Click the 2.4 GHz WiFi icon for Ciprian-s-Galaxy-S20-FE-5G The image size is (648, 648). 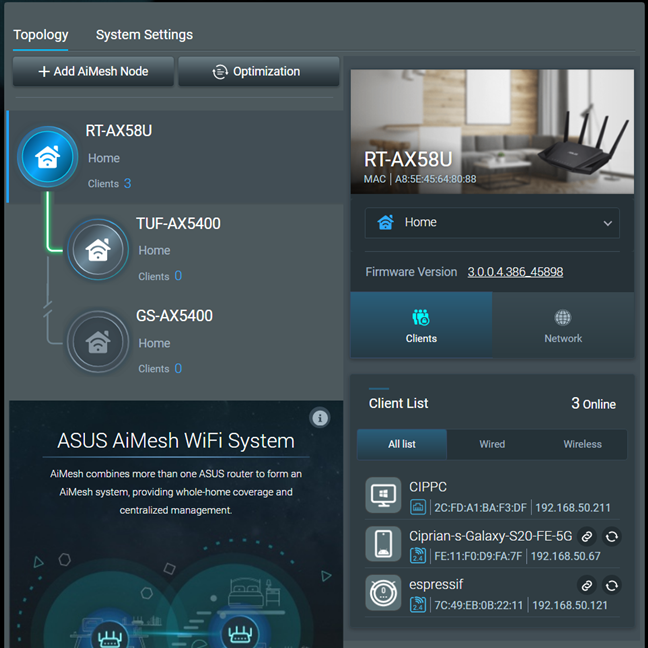(418, 555)
